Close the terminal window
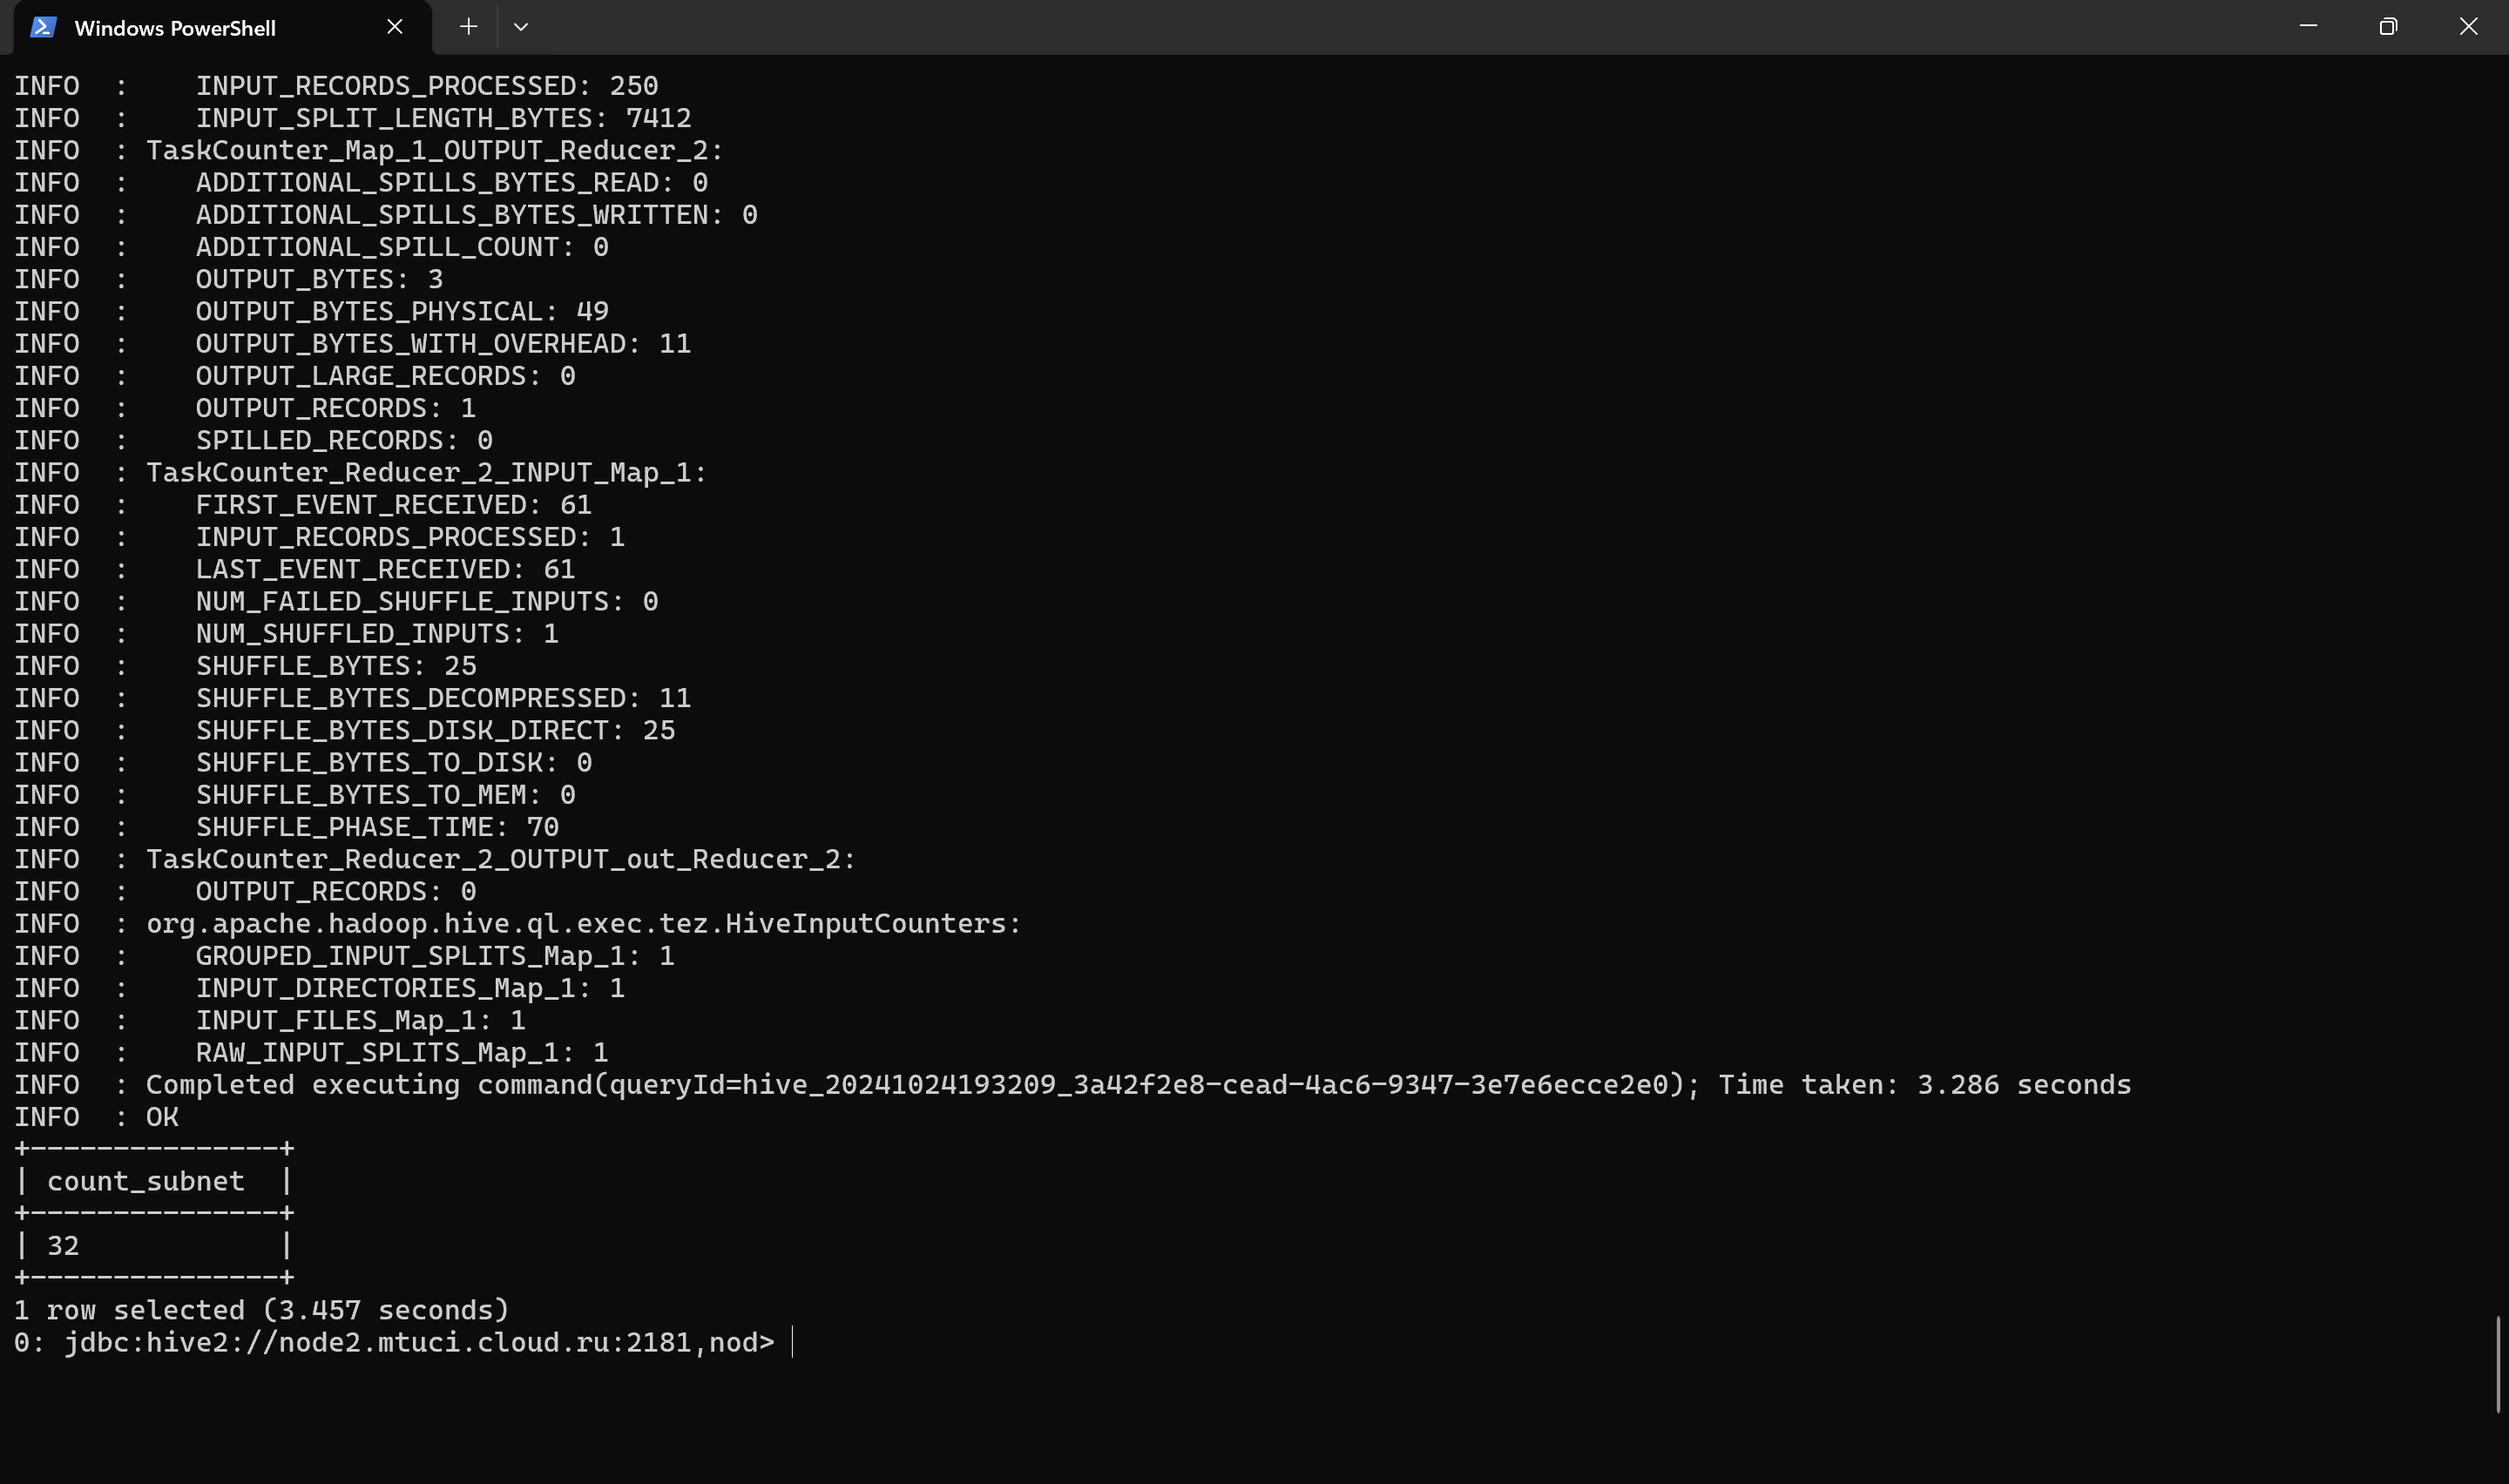 click(x=2468, y=27)
